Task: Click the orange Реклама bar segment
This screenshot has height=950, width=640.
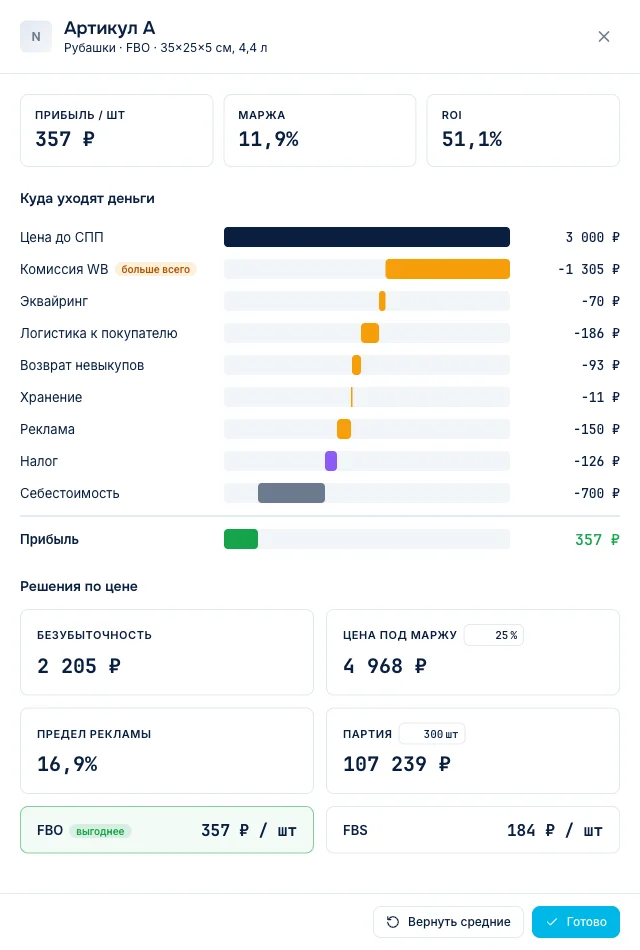Action: click(x=344, y=429)
